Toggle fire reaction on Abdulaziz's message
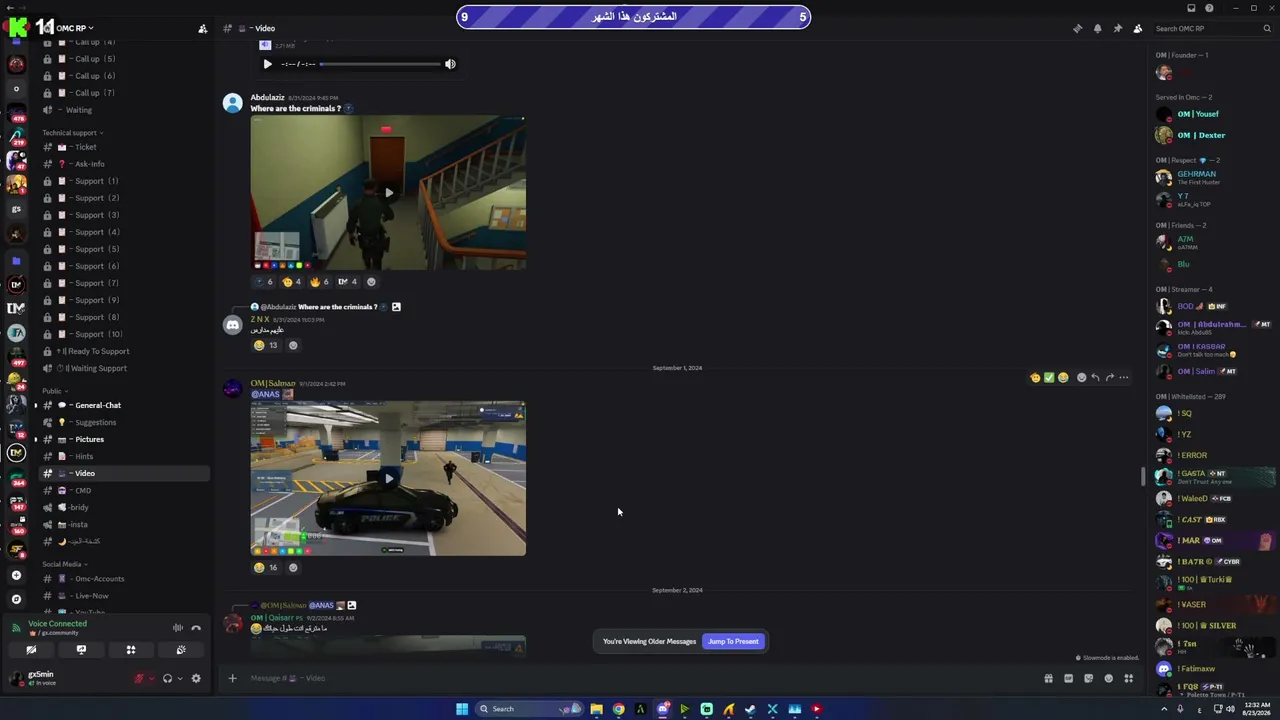This screenshot has height=720, width=1280. pos(320,282)
